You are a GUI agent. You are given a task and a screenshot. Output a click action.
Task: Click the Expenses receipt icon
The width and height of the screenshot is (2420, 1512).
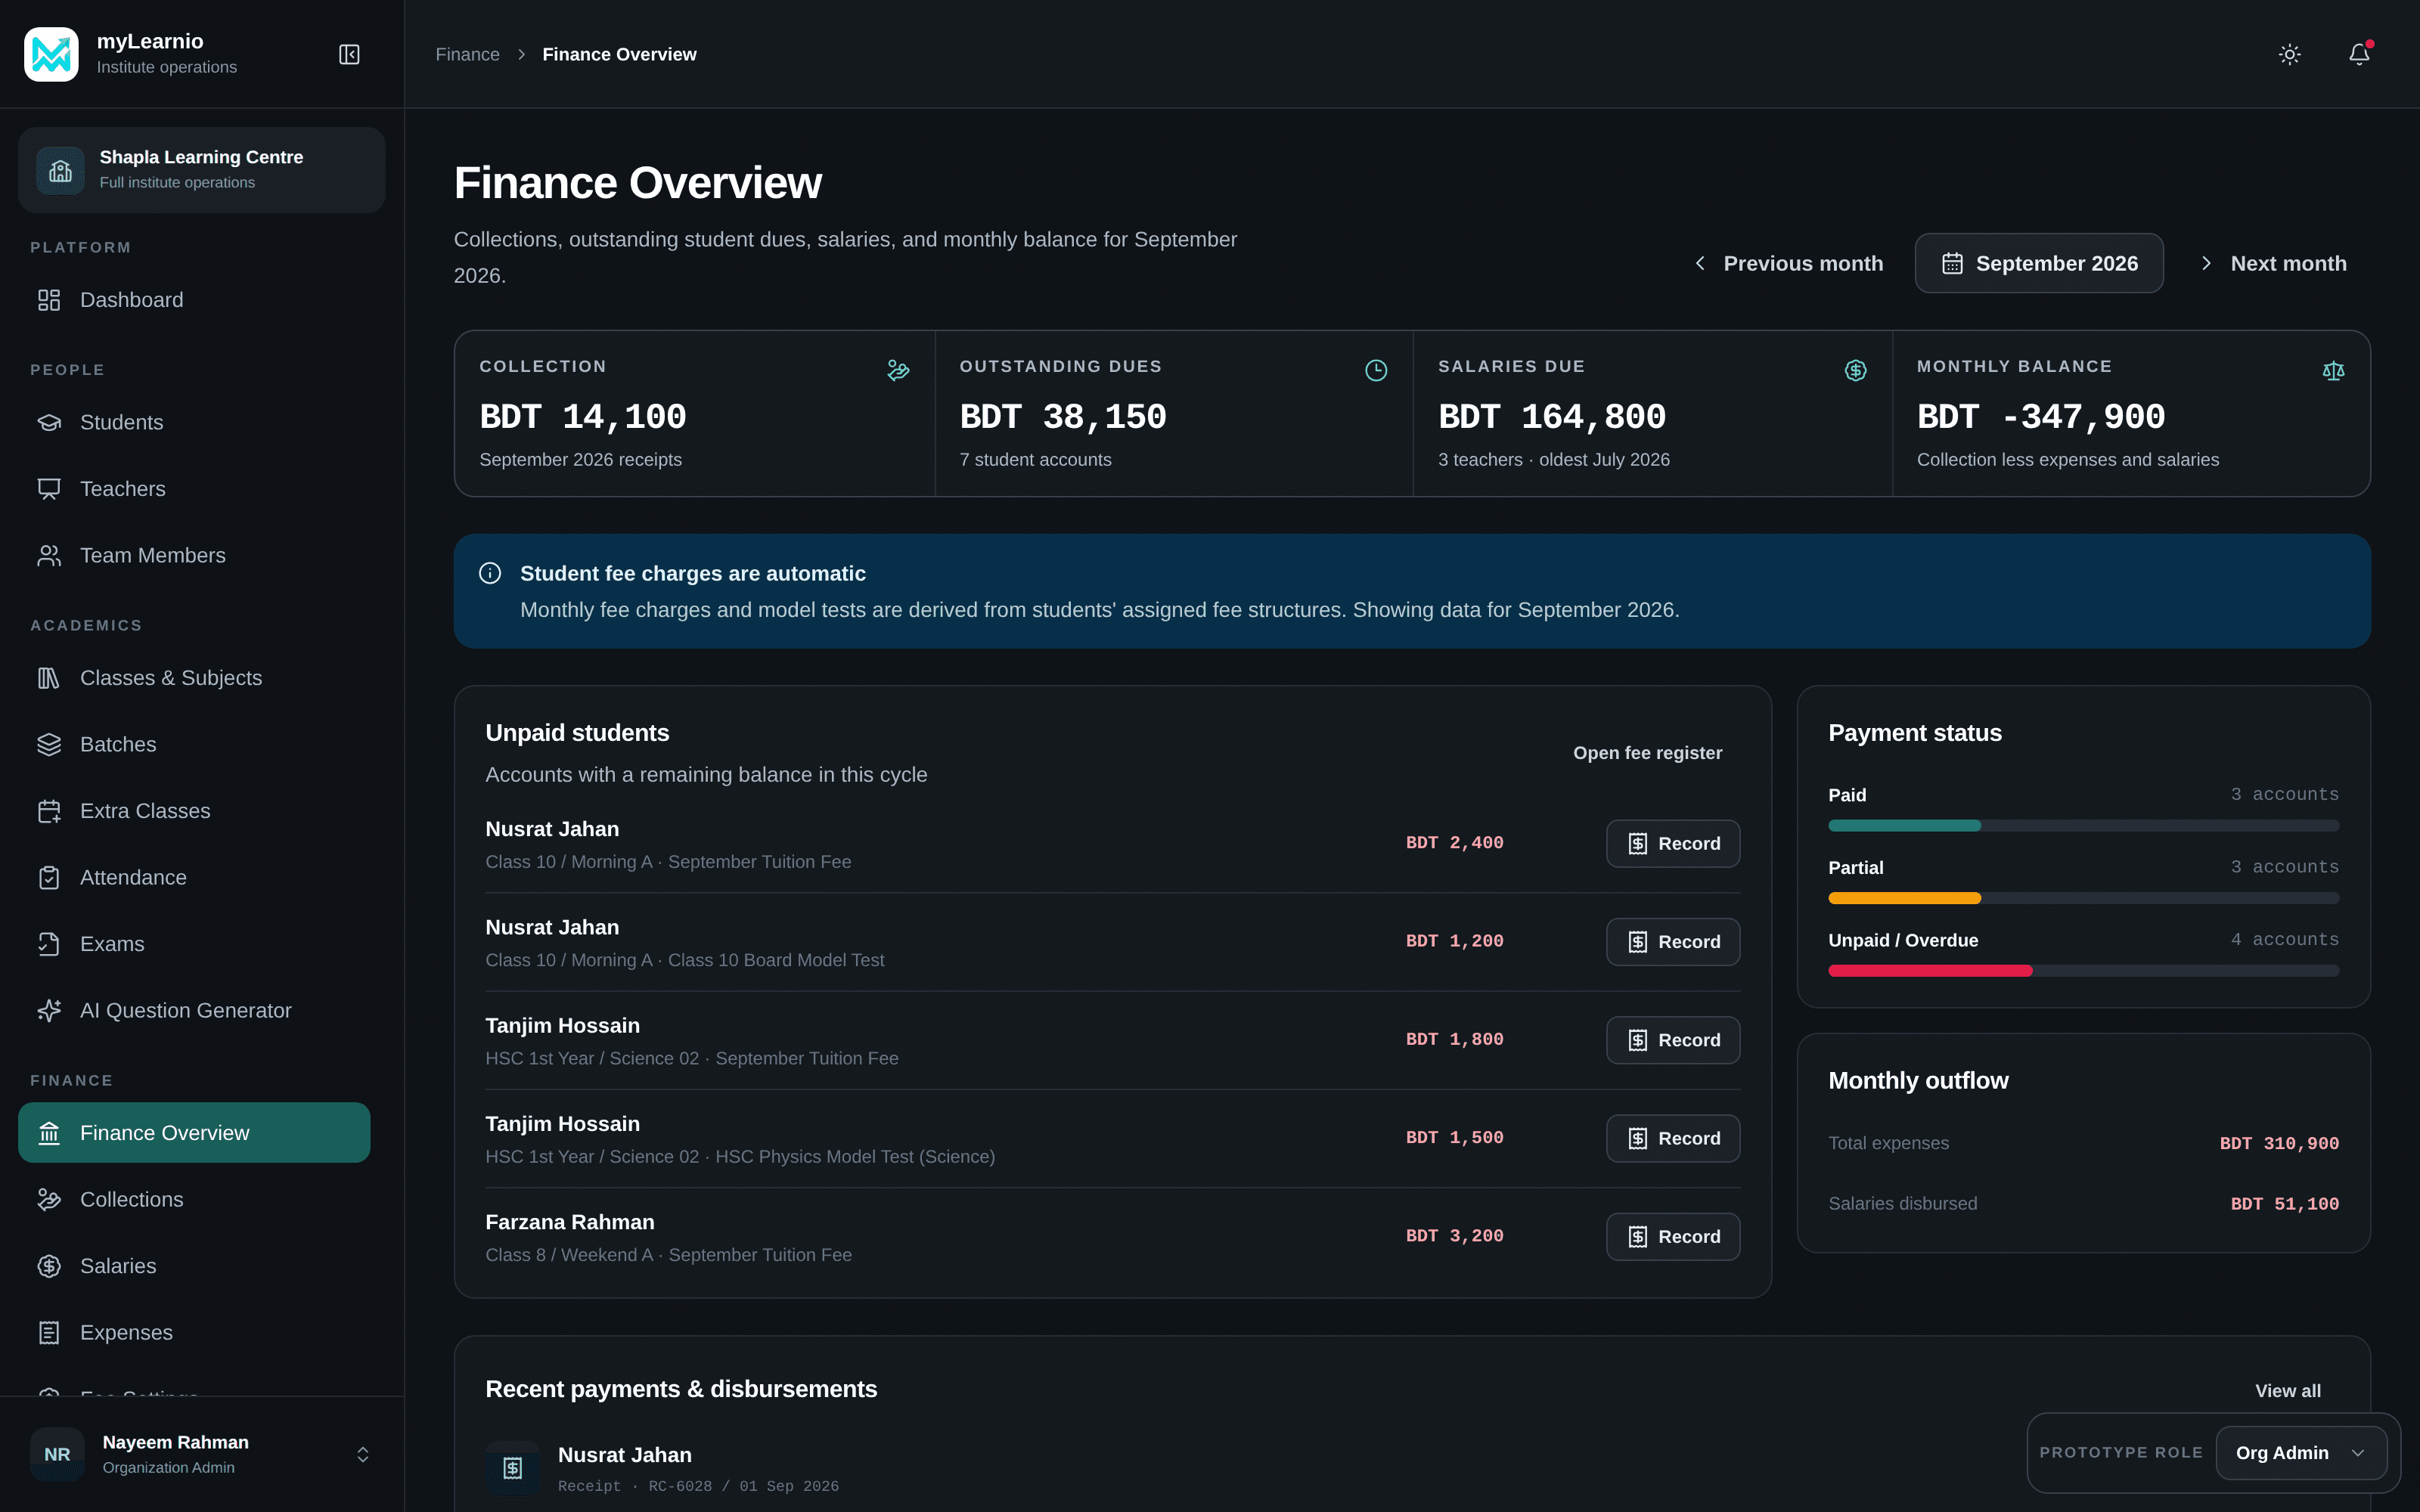[x=49, y=1332]
